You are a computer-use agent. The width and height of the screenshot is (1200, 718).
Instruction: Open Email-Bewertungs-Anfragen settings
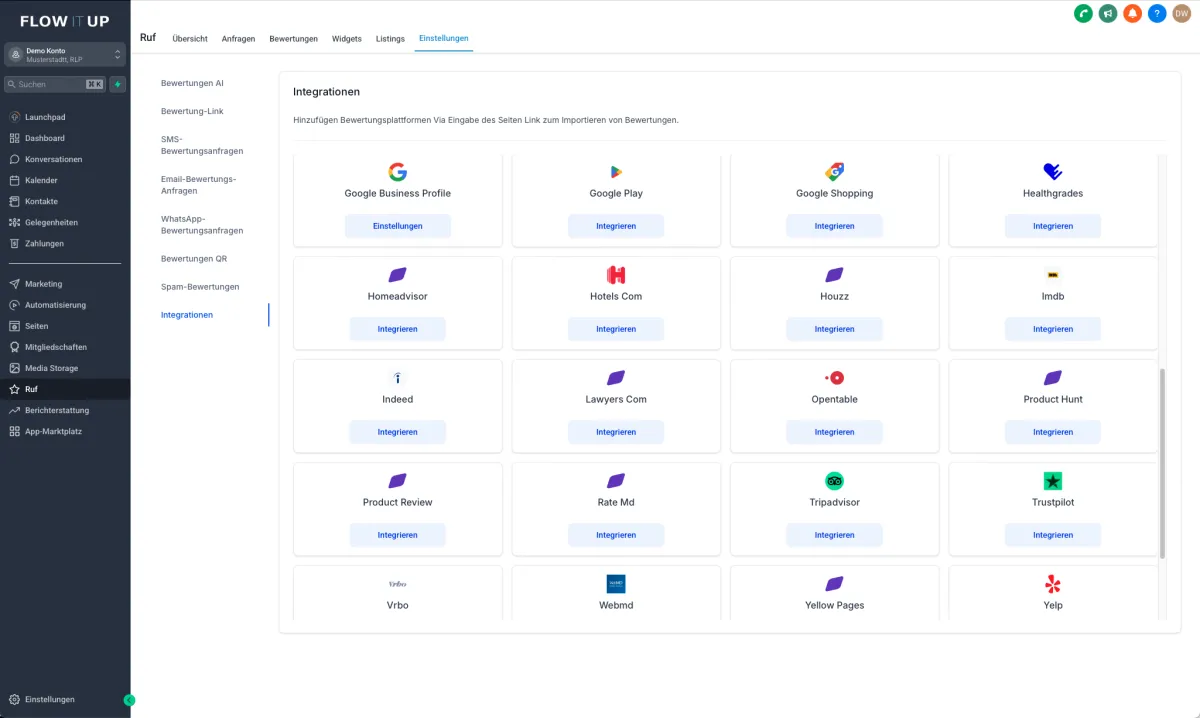point(199,185)
